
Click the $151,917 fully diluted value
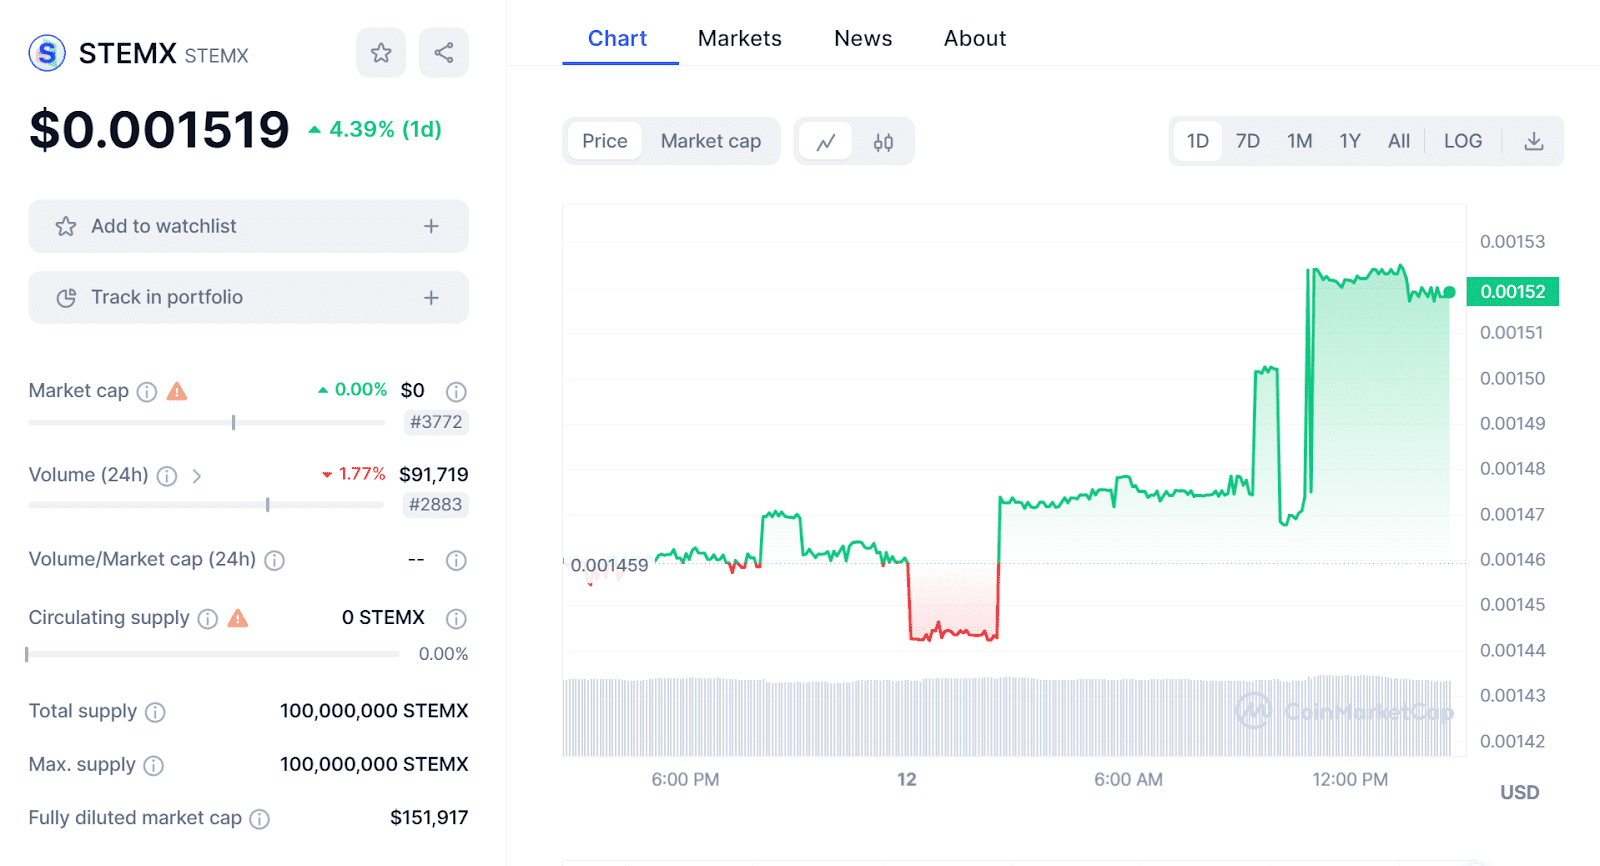[x=429, y=818]
